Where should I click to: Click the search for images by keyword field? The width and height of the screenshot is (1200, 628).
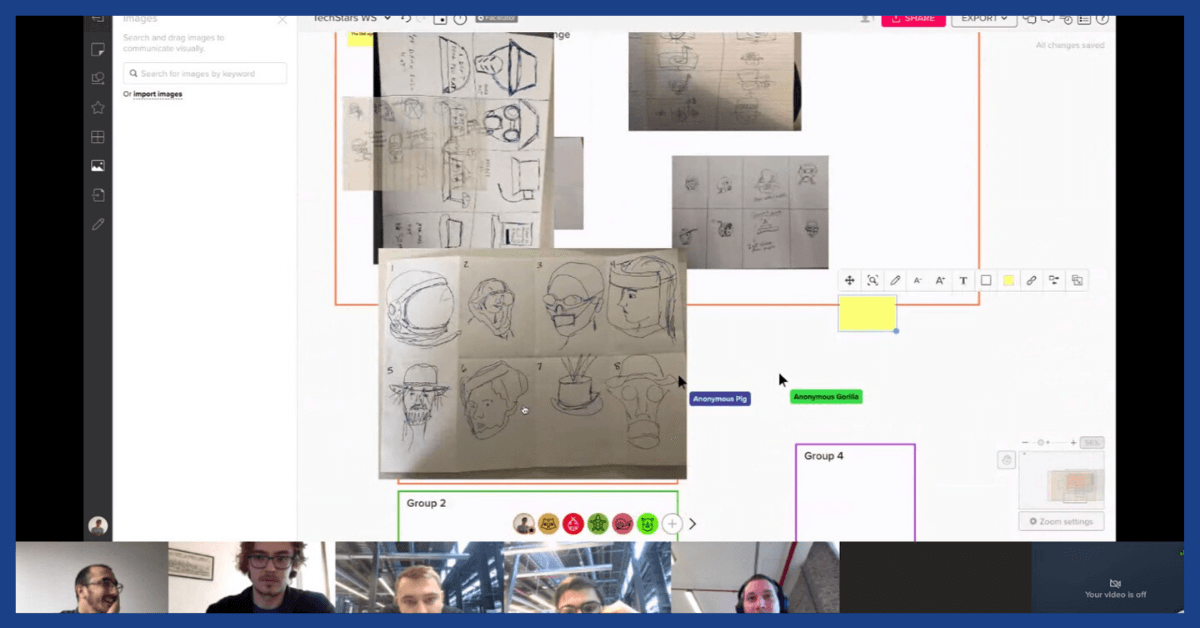coord(205,73)
